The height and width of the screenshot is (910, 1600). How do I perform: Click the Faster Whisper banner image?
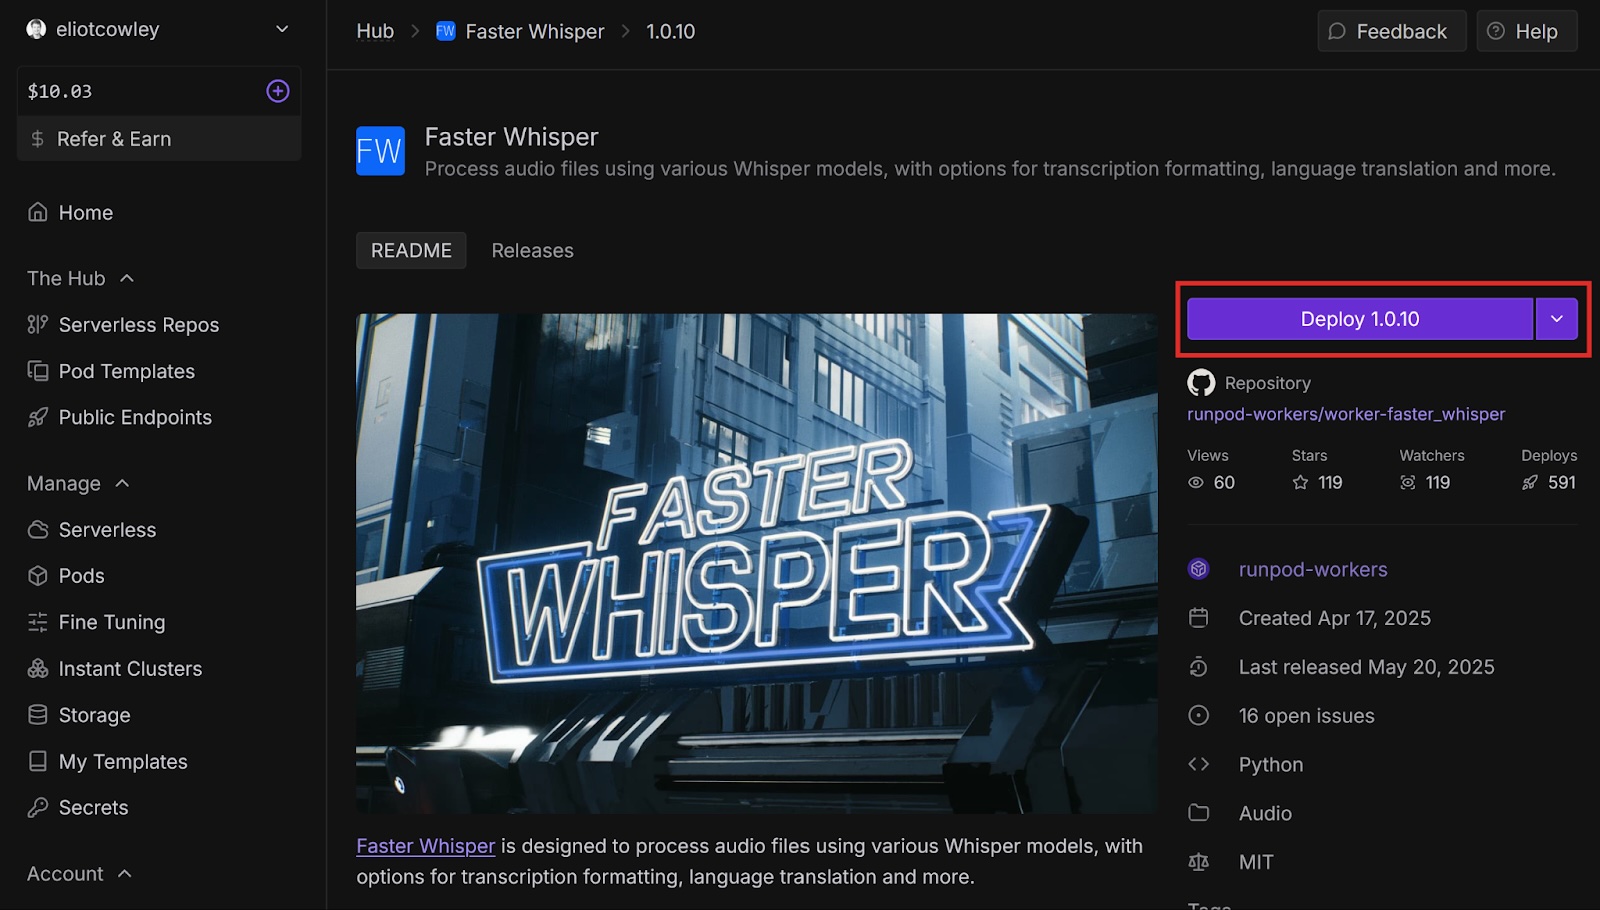coord(756,563)
